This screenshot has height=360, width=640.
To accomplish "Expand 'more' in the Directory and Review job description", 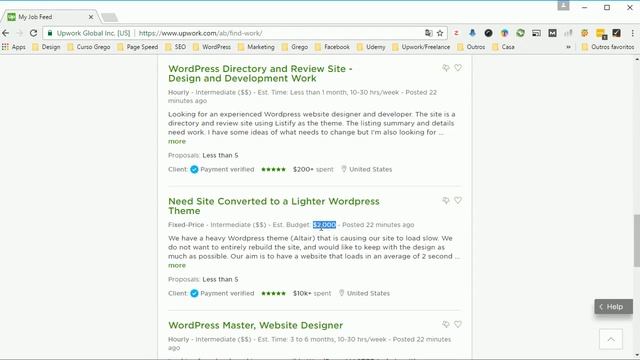I will point(177,141).
